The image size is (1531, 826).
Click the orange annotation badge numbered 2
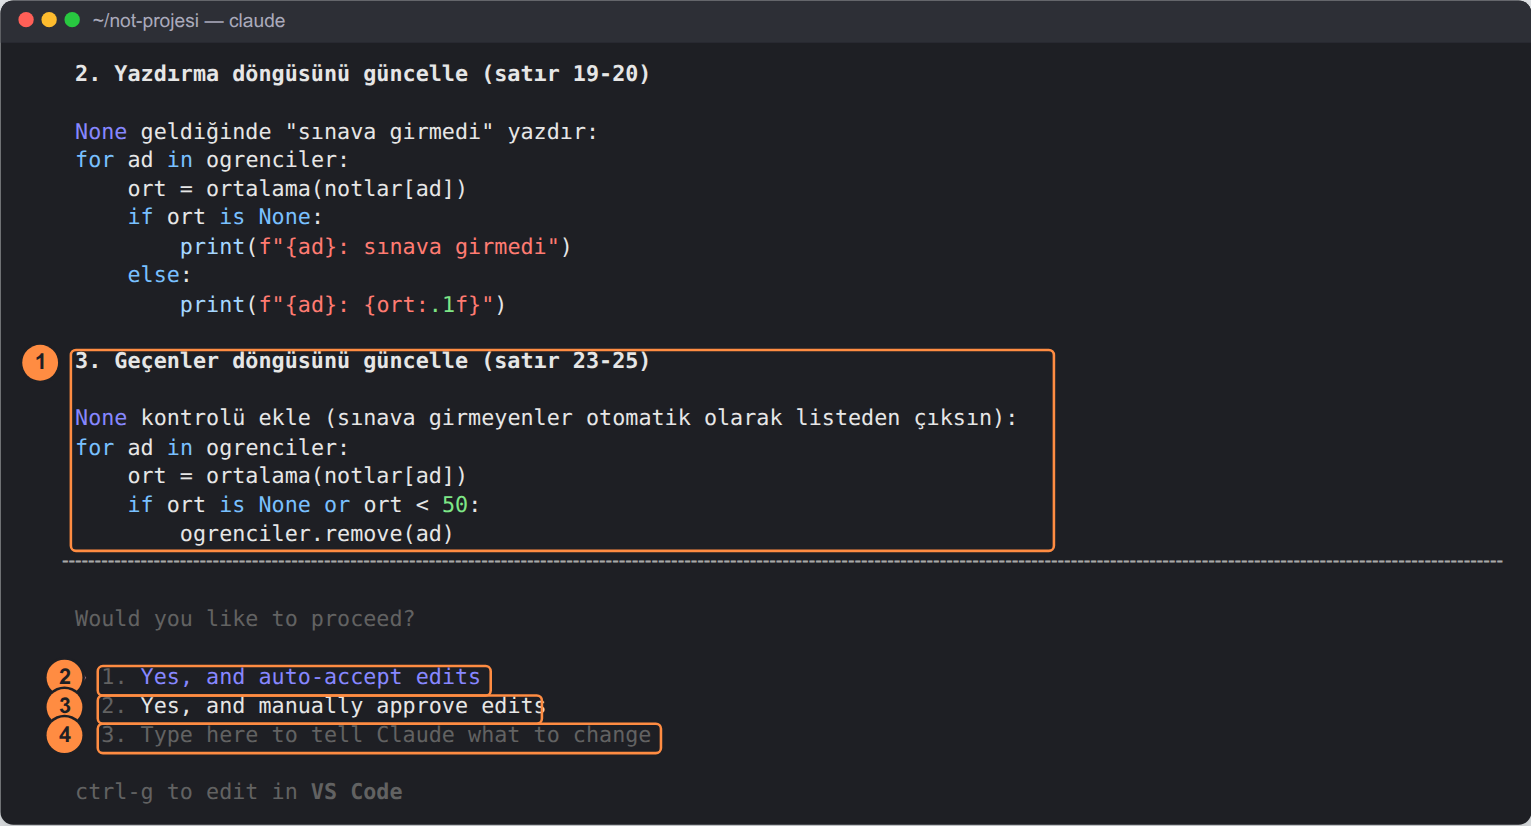pos(64,677)
